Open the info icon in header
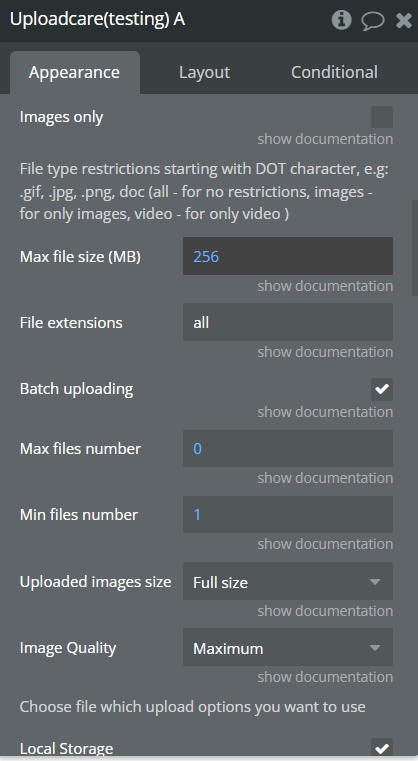418x761 pixels. pyautogui.click(x=341, y=20)
